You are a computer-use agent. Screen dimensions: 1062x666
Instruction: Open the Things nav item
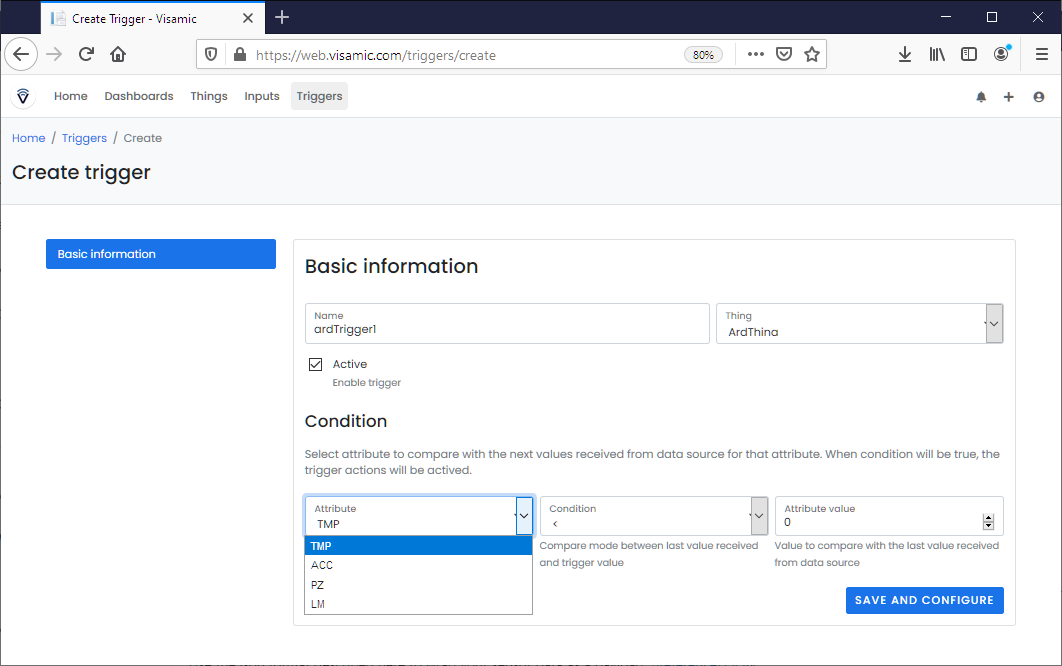coord(209,96)
